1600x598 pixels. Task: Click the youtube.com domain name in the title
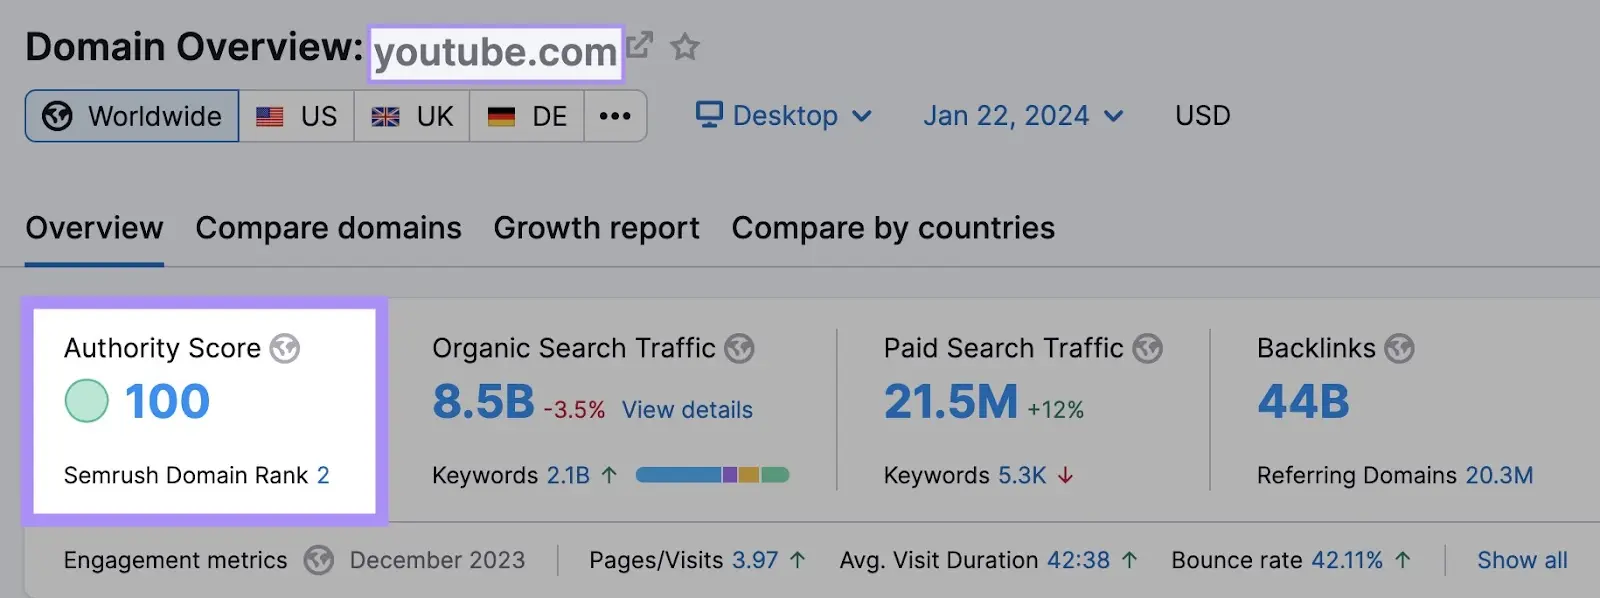pos(496,52)
